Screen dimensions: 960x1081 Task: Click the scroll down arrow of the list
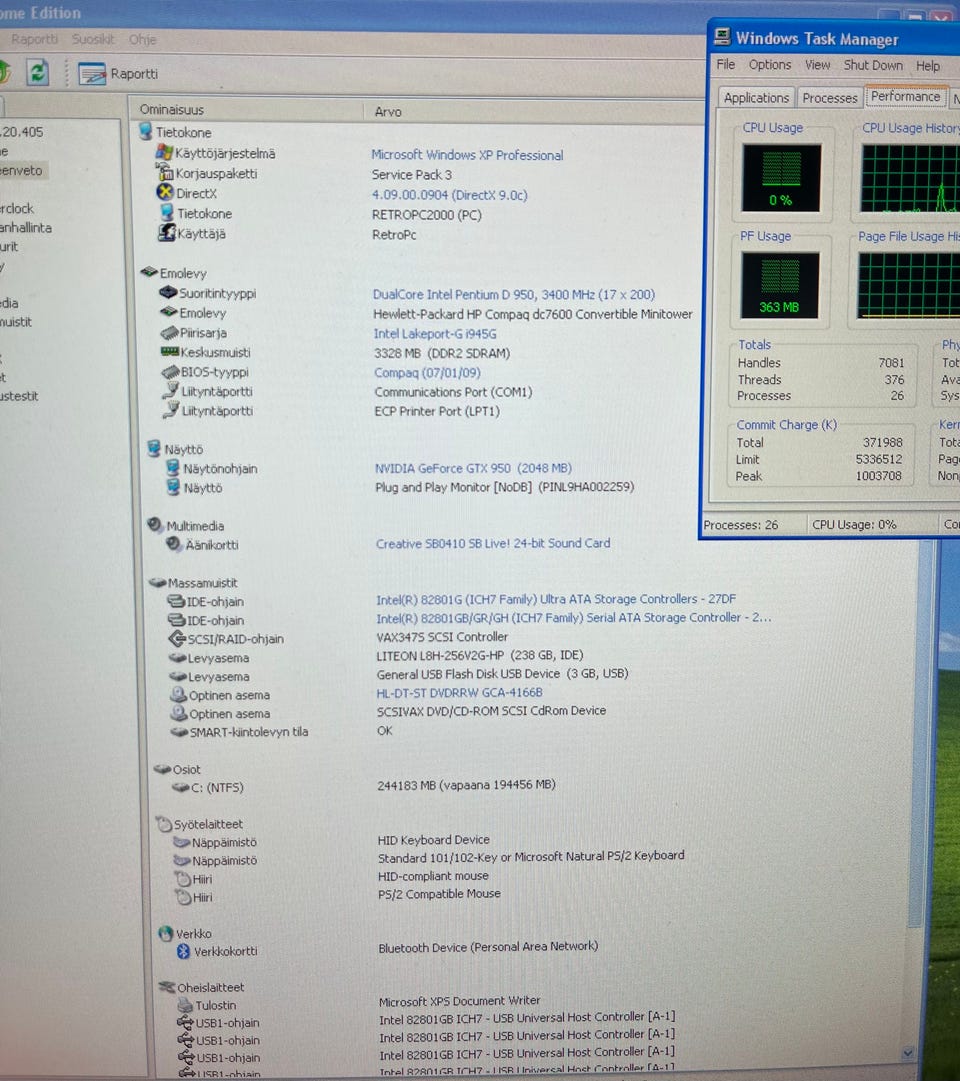click(x=908, y=1052)
